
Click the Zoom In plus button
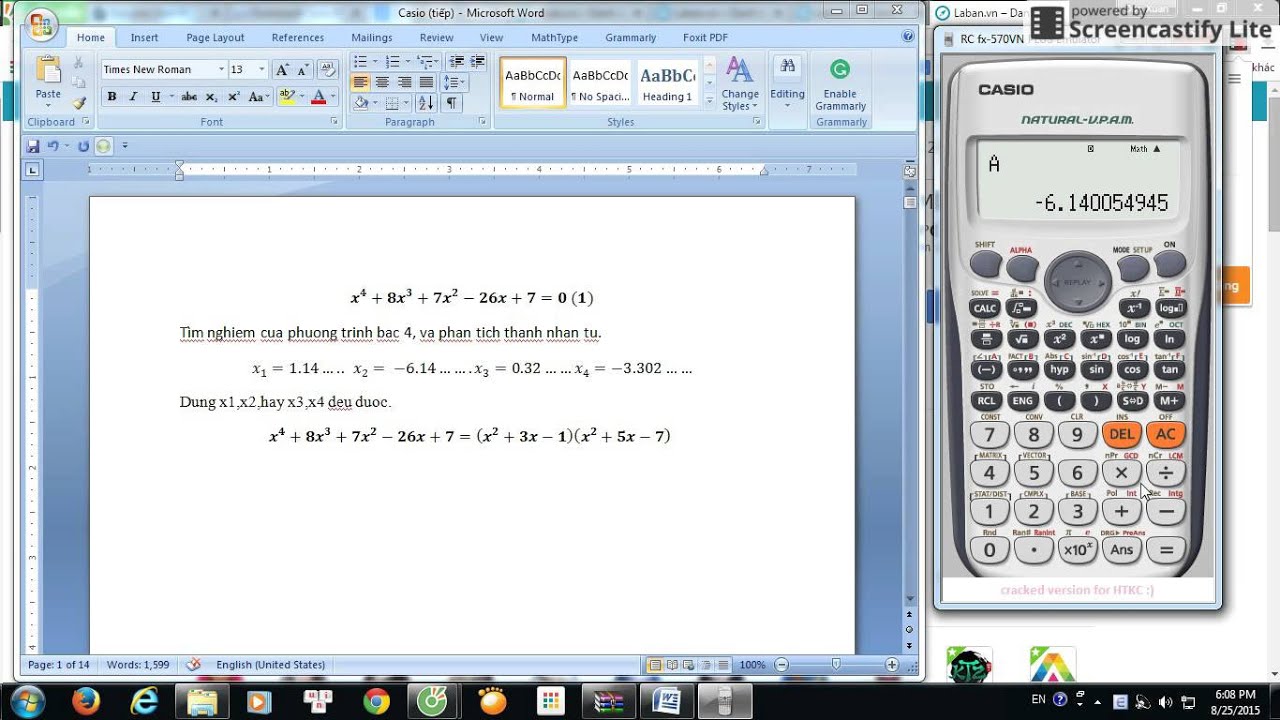[891, 664]
